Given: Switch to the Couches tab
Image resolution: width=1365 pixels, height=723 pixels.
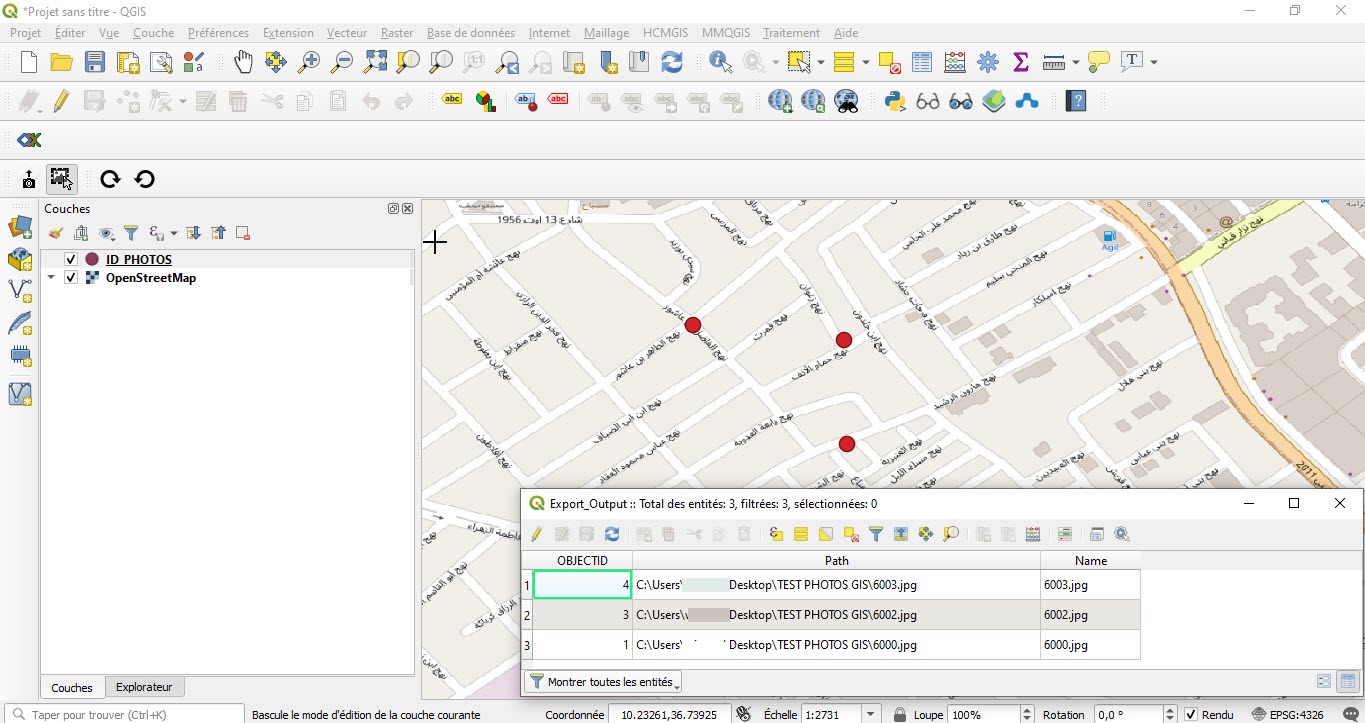Looking at the screenshot, I should [72, 688].
